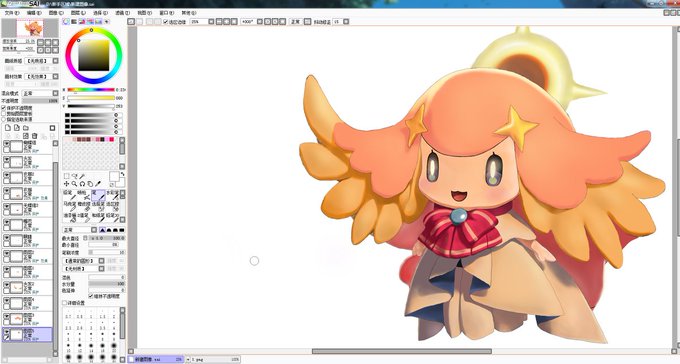The width and height of the screenshot is (680, 364).
Task: Show the HSV sliders panel icon
Action: click(x=82, y=22)
